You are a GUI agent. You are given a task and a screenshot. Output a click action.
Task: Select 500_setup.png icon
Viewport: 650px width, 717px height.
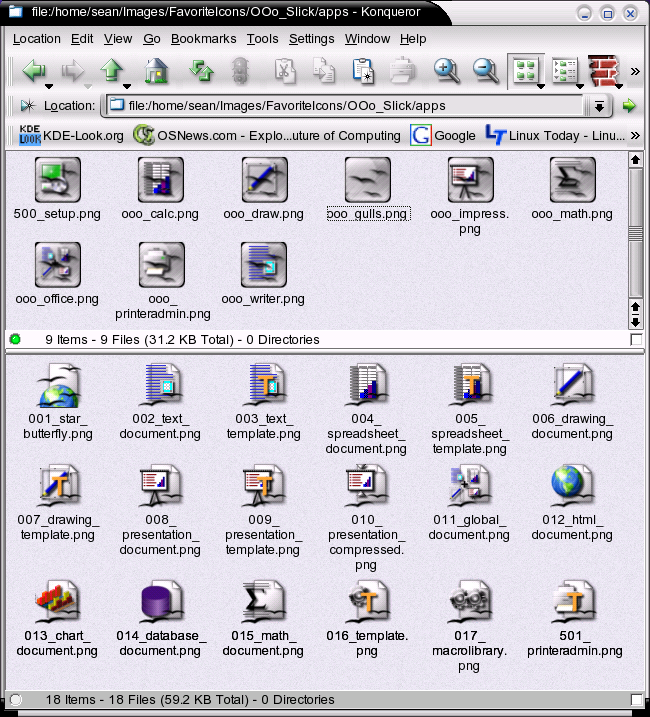(x=57, y=189)
